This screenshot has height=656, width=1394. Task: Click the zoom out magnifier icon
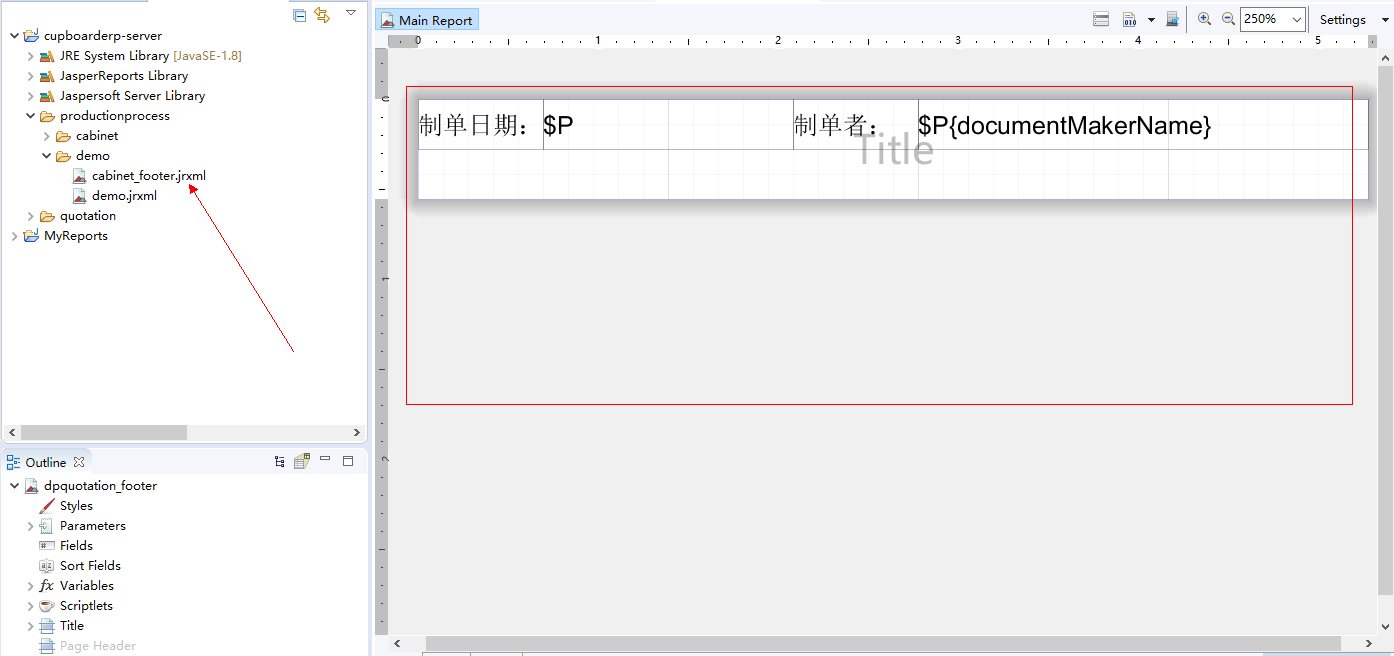[x=1228, y=19]
